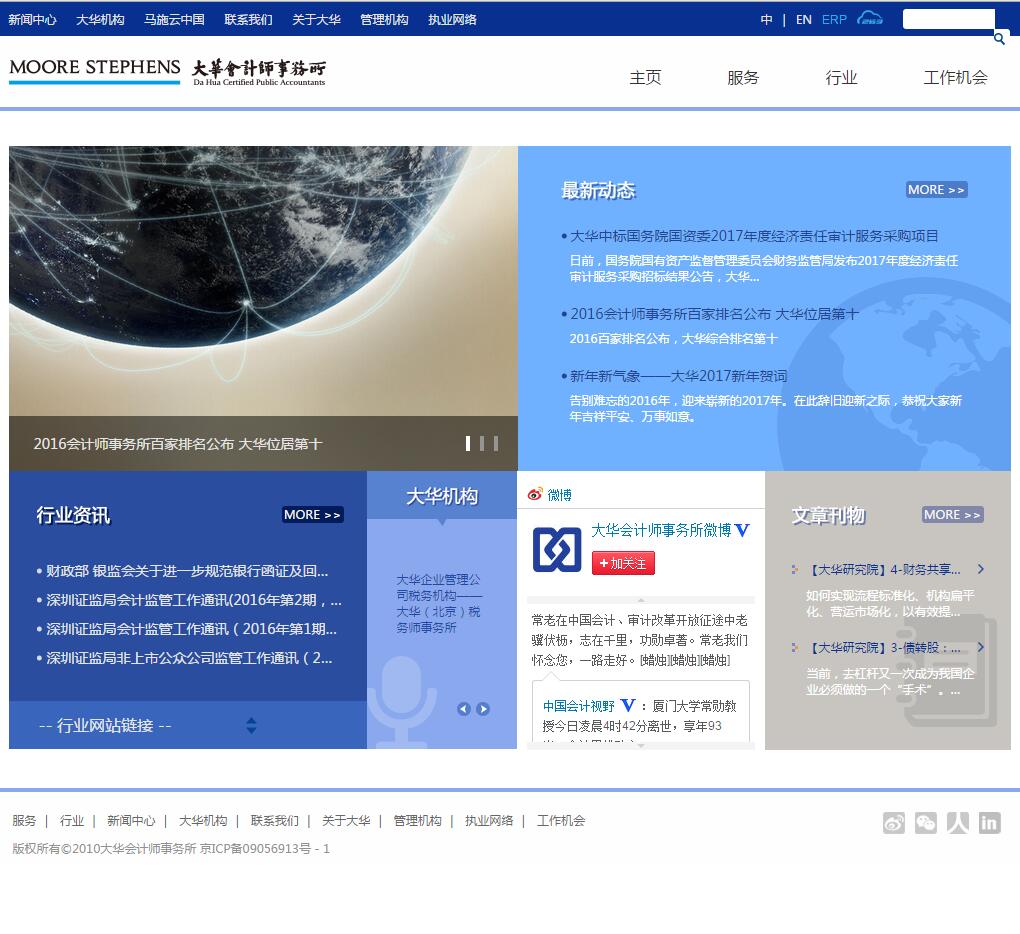Open 大华企业管理公司税务机构 link
1020x934 pixels.
pos(439,604)
